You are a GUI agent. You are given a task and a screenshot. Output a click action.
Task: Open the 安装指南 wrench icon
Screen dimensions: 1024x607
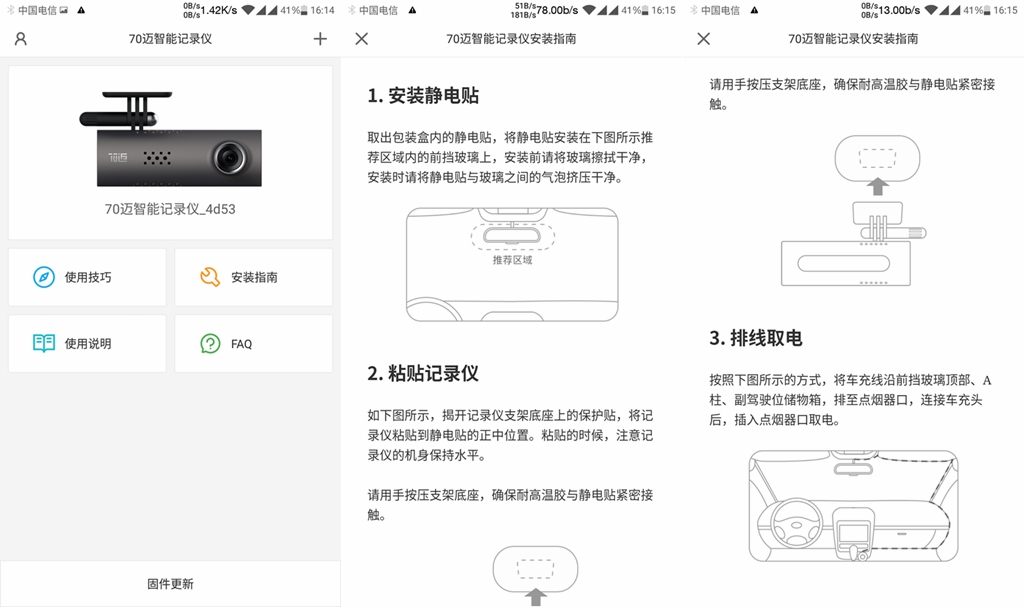coord(210,277)
